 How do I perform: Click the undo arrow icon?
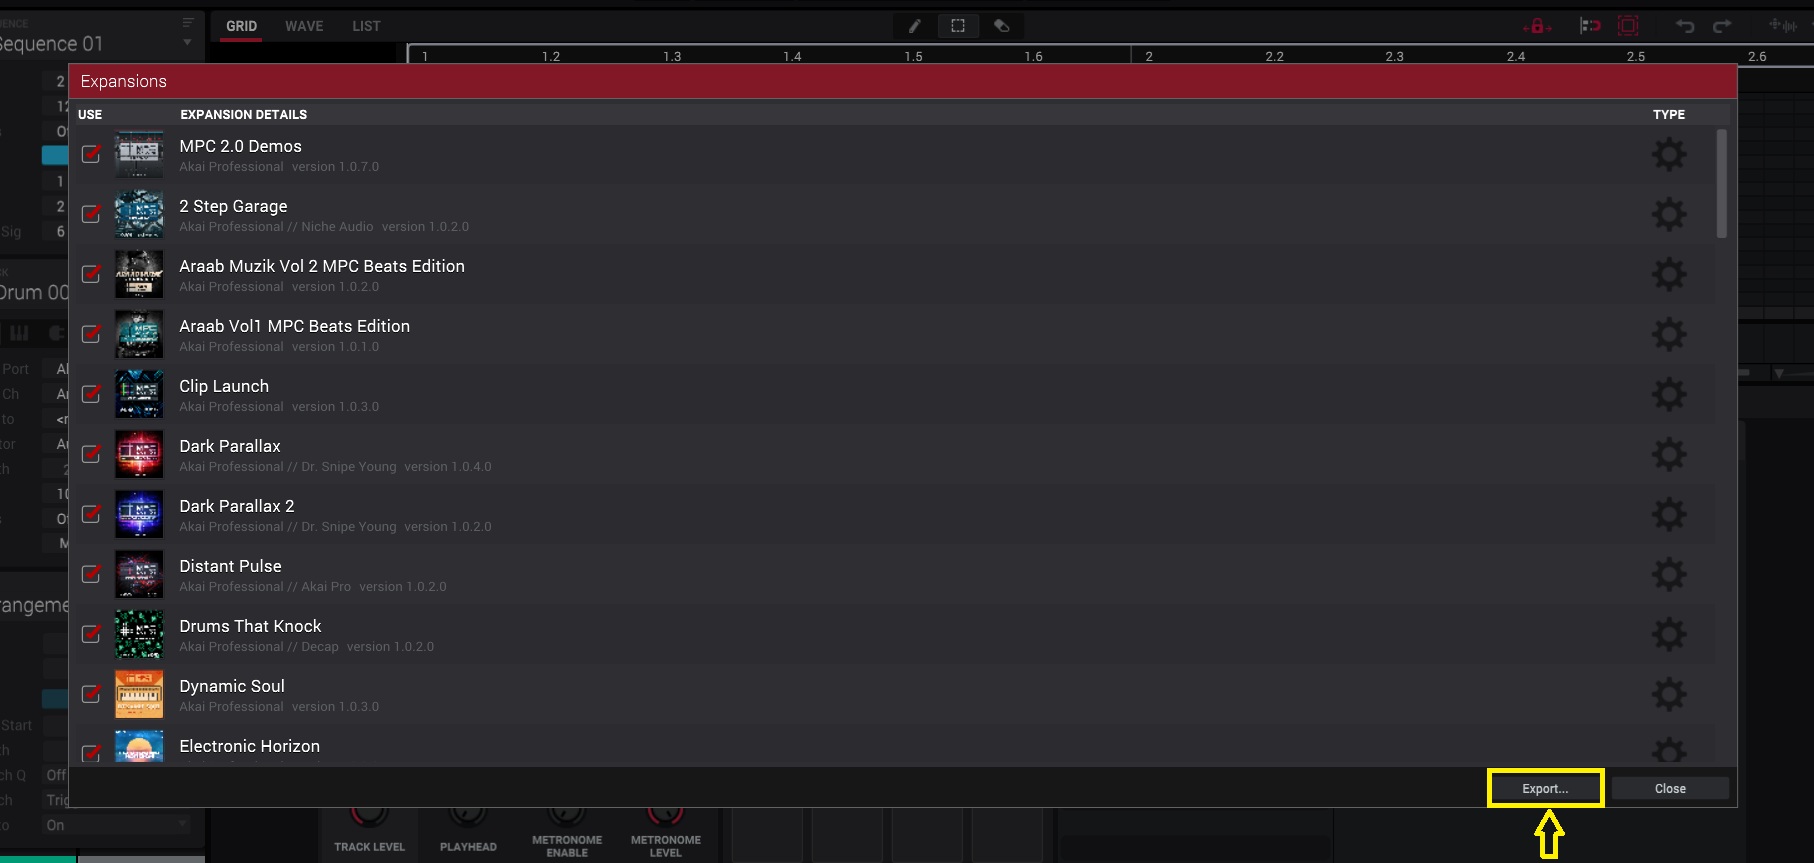tap(1685, 26)
